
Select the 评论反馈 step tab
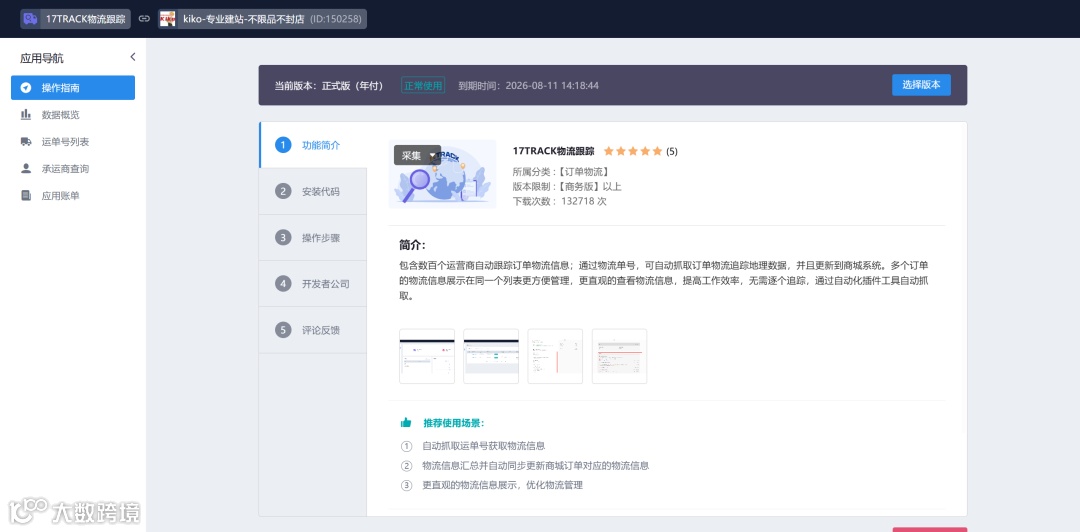click(x=313, y=330)
